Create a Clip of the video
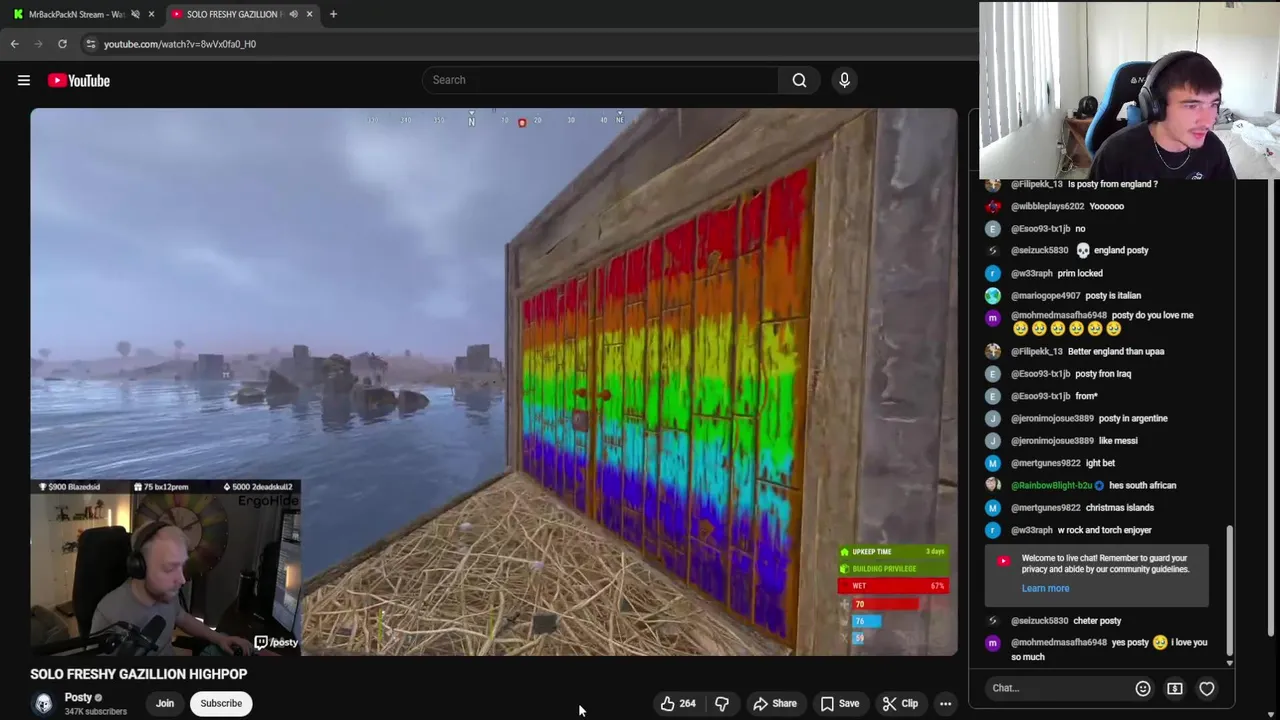The image size is (1280, 720). (900, 703)
